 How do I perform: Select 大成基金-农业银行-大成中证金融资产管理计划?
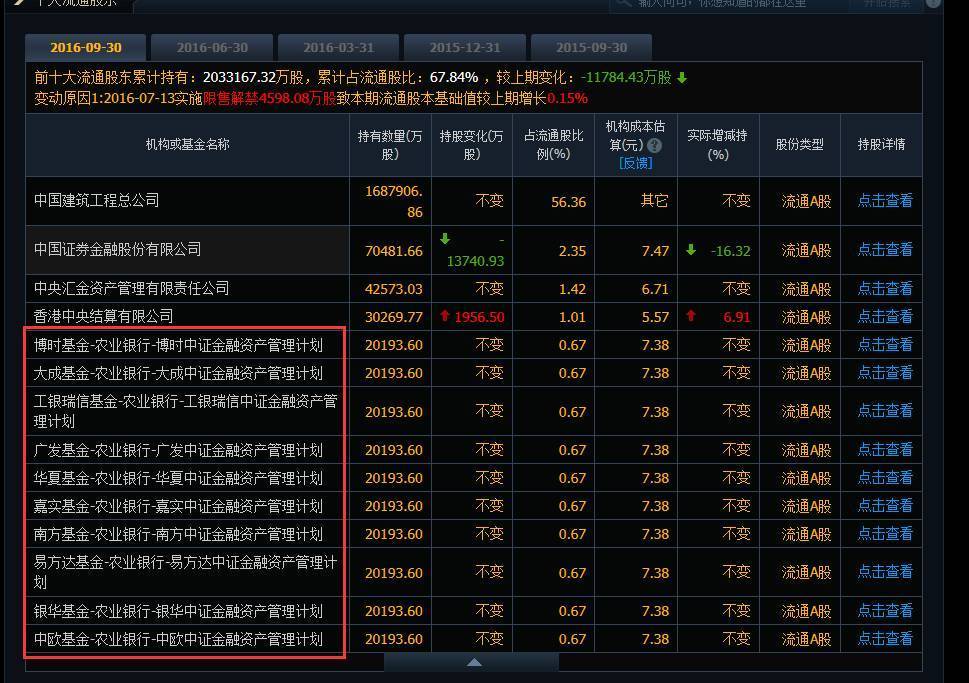coord(178,373)
